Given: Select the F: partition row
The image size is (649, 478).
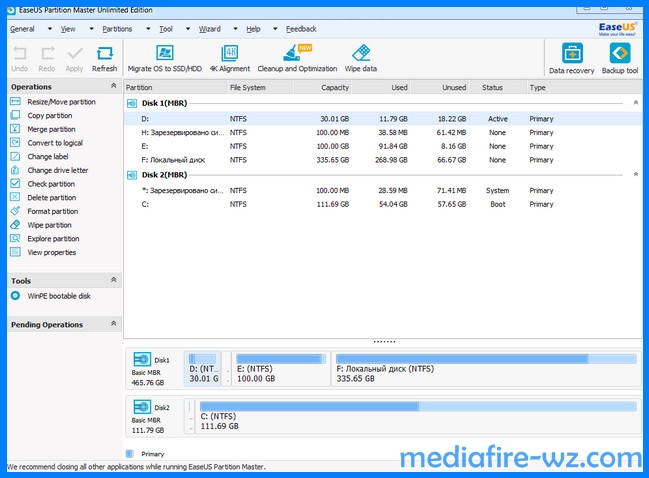Looking at the screenshot, I should (383, 160).
